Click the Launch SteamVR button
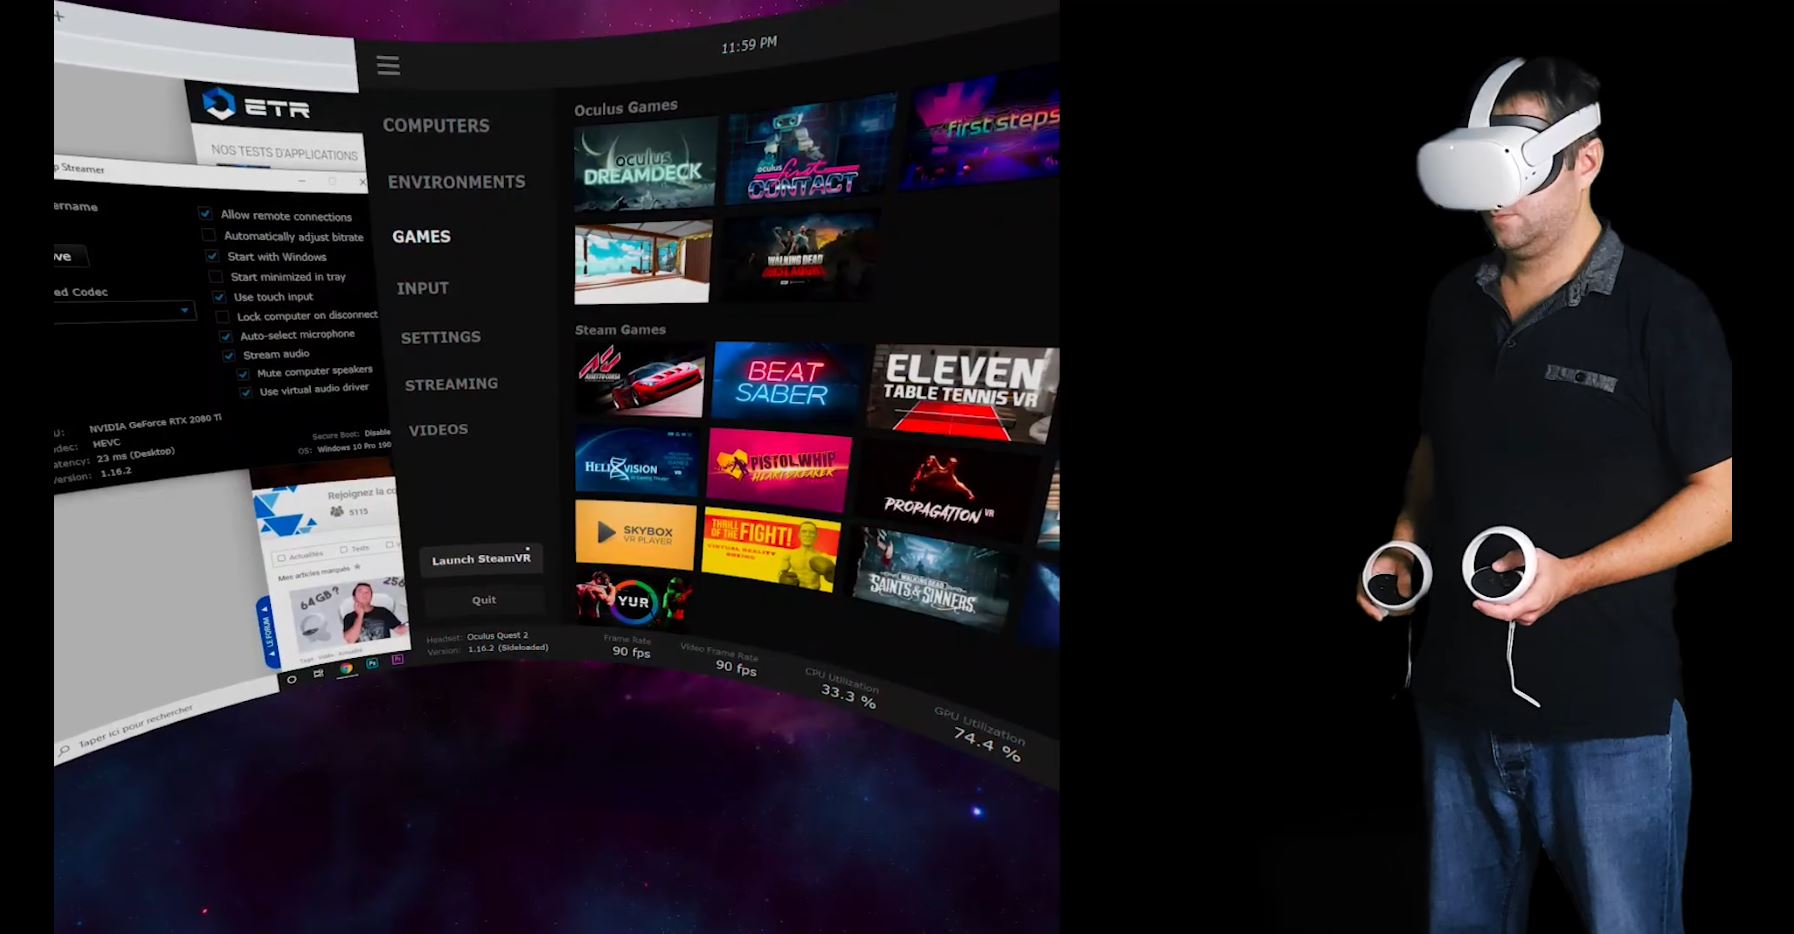Screen dimensions: 1794x934 481,559
